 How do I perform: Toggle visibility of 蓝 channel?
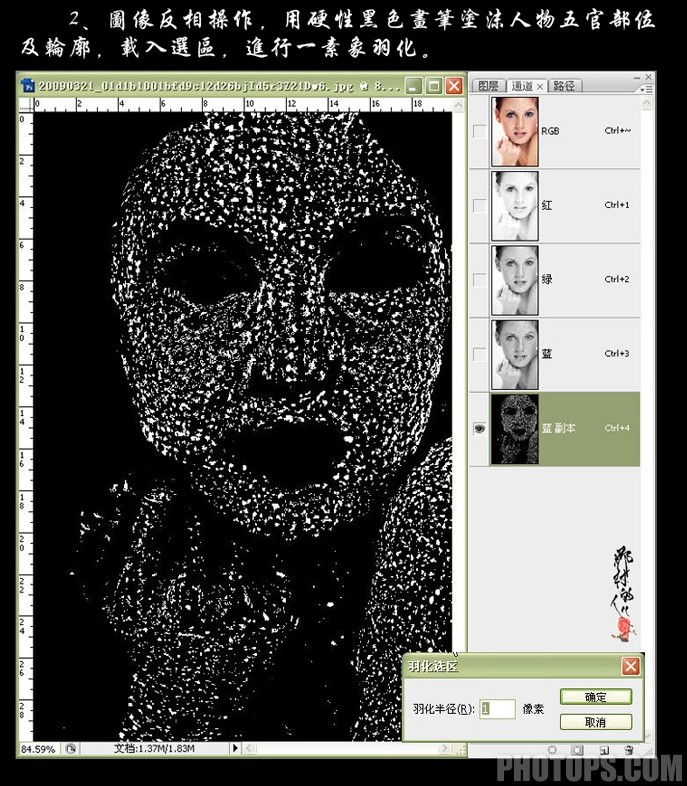480,354
